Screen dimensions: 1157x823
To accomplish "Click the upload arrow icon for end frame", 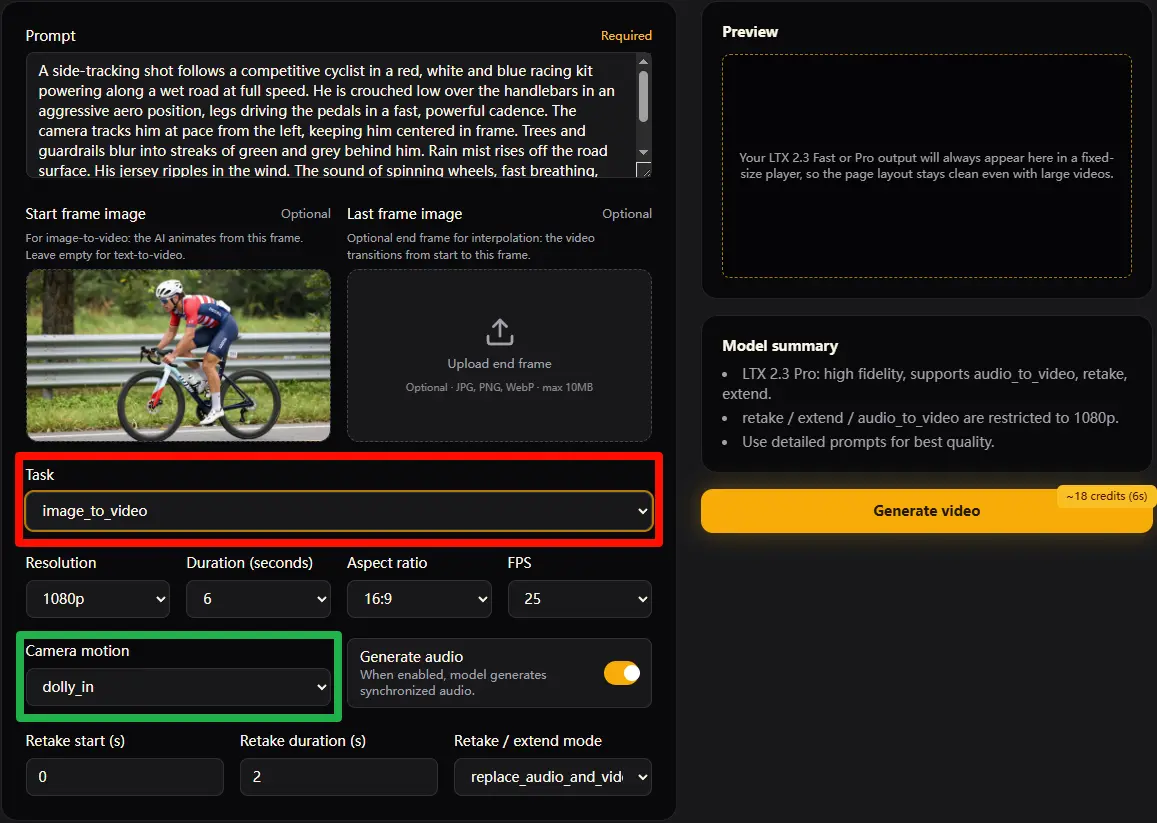I will coord(499,332).
